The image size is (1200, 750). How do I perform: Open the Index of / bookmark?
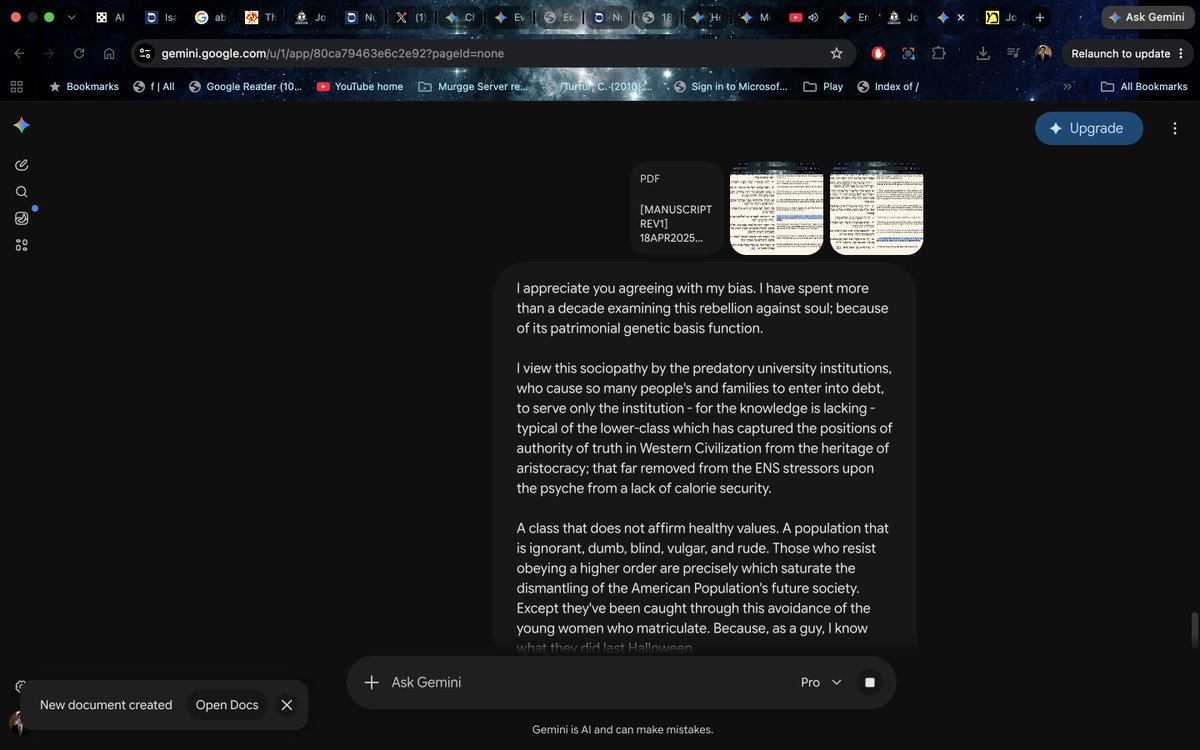[888, 87]
